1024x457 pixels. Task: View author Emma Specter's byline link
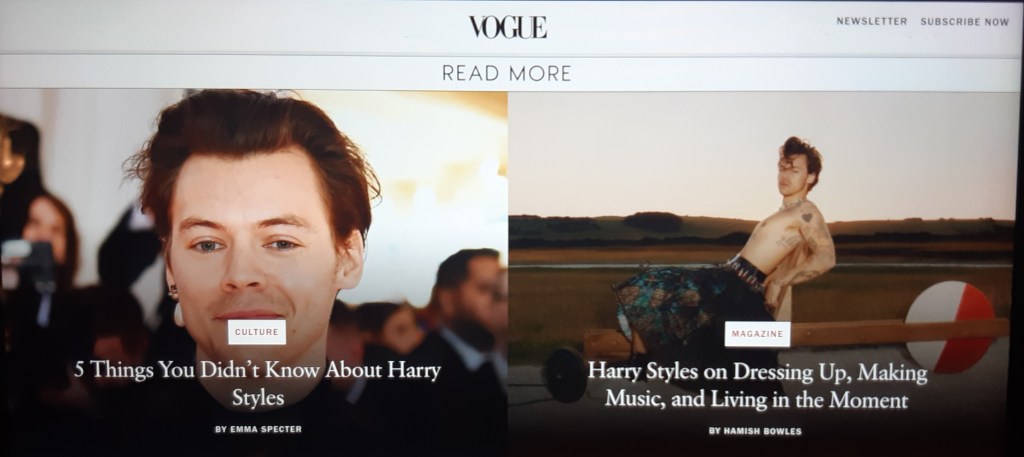[258, 429]
